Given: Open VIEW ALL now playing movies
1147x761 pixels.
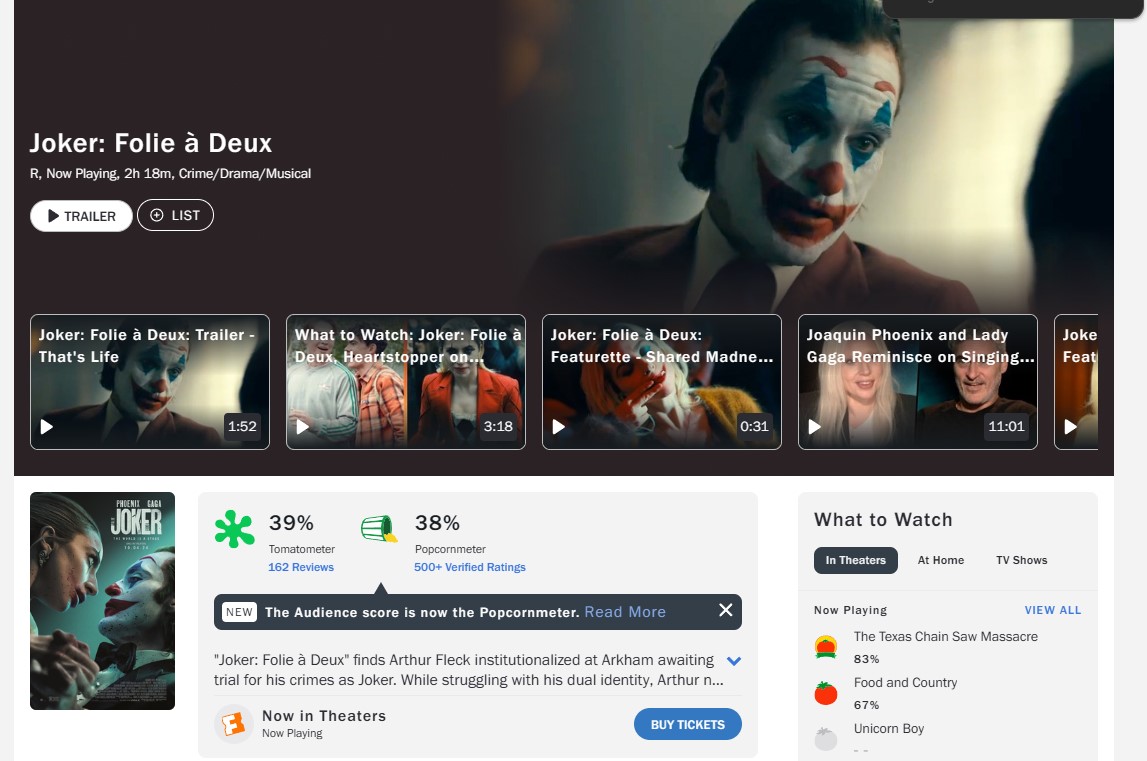Looking at the screenshot, I should coord(1053,610).
